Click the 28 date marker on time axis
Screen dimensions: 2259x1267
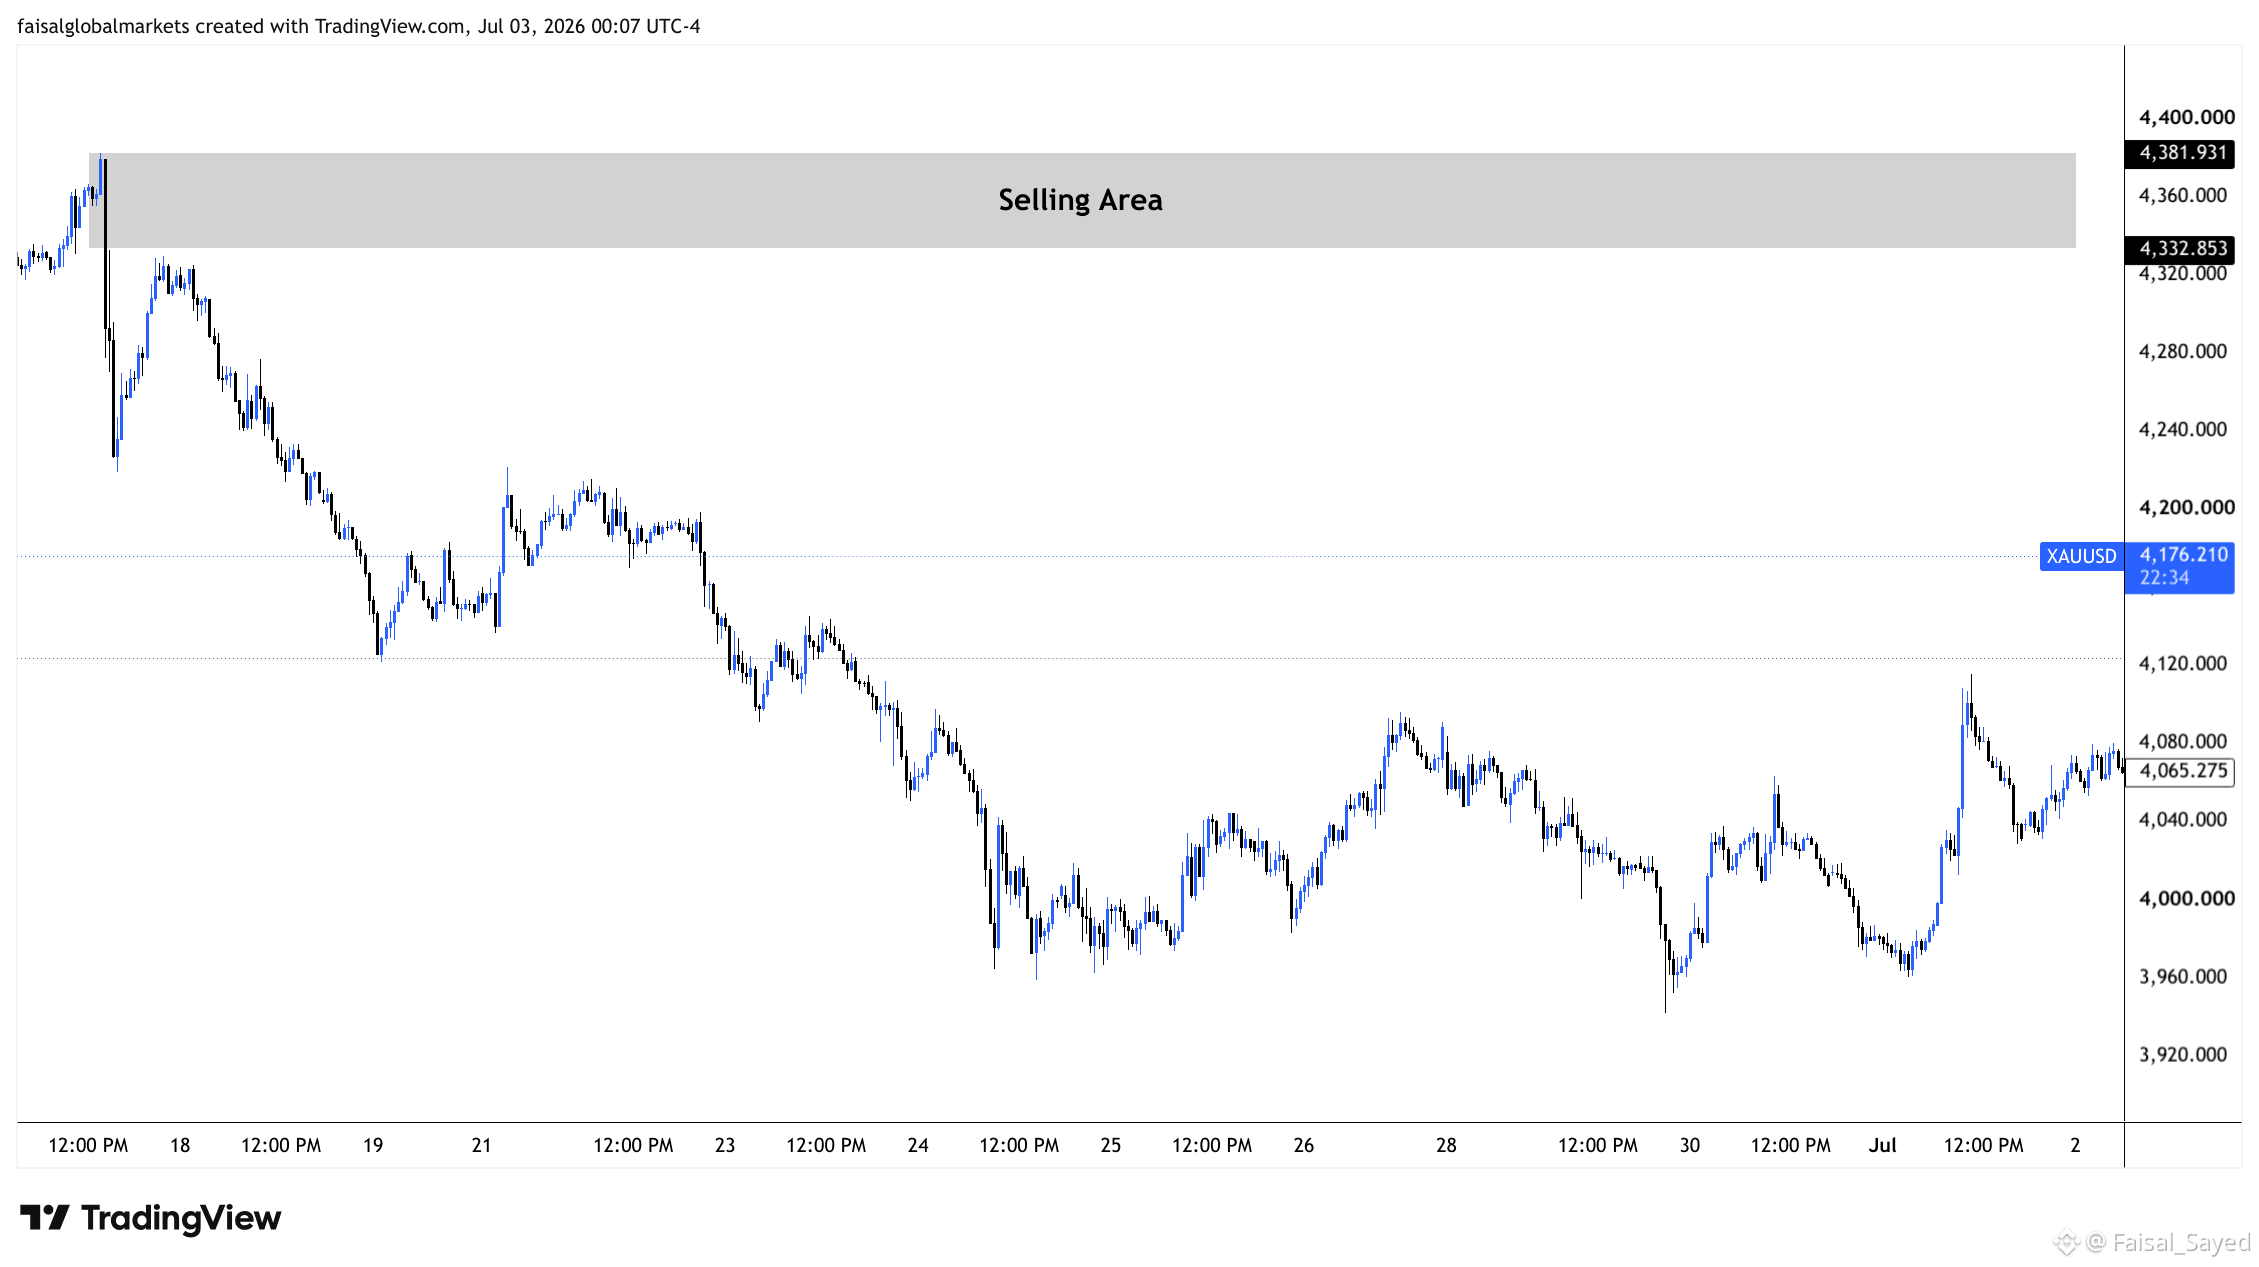click(x=1446, y=1145)
